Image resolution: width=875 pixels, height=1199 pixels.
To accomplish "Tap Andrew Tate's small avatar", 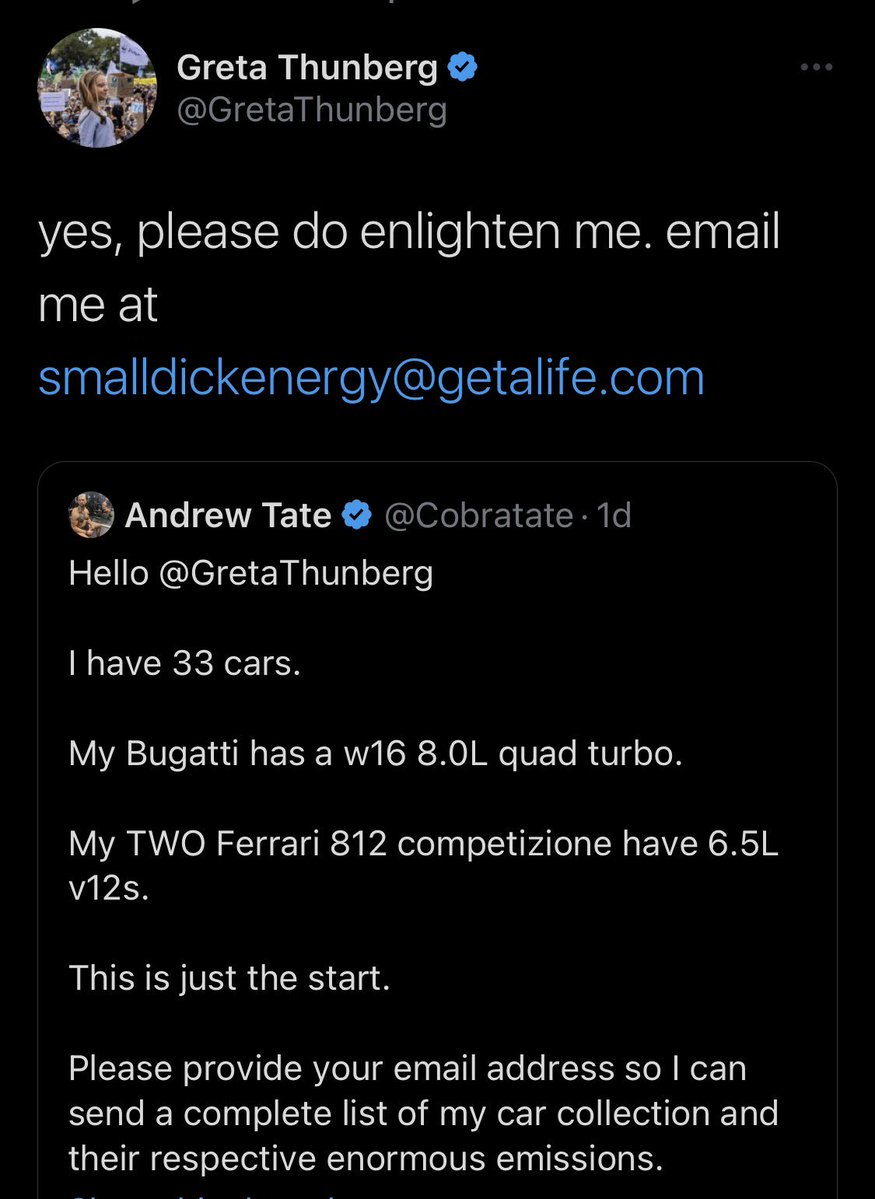I will point(91,515).
